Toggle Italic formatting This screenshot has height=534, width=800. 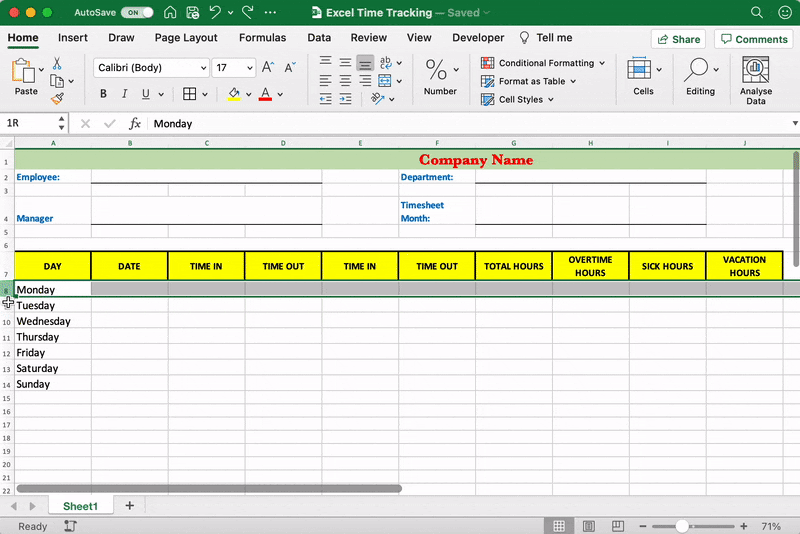pos(125,94)
